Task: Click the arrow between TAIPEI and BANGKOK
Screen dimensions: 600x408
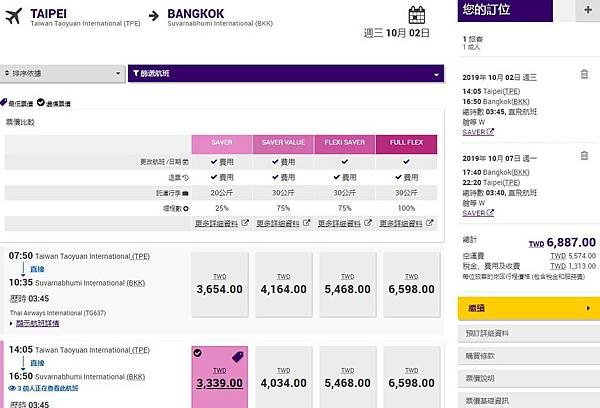Action: [x=154, y=16]
